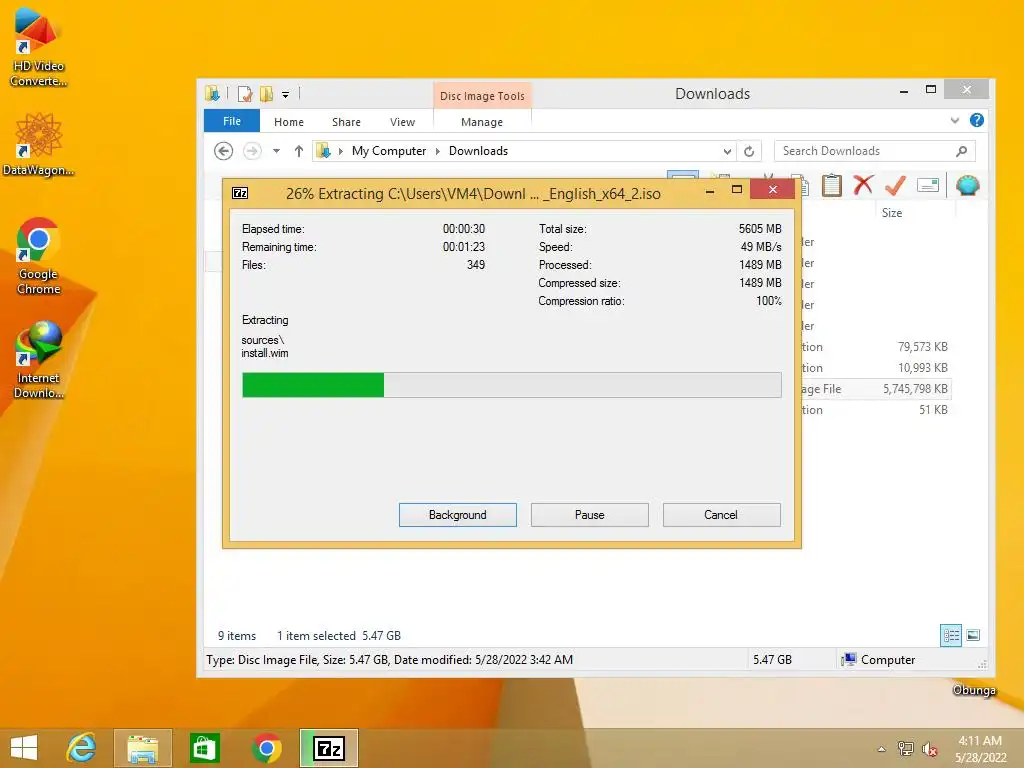Click the muted volume tray icon
Screen dimensions: 1024x768
coord(929,749)
